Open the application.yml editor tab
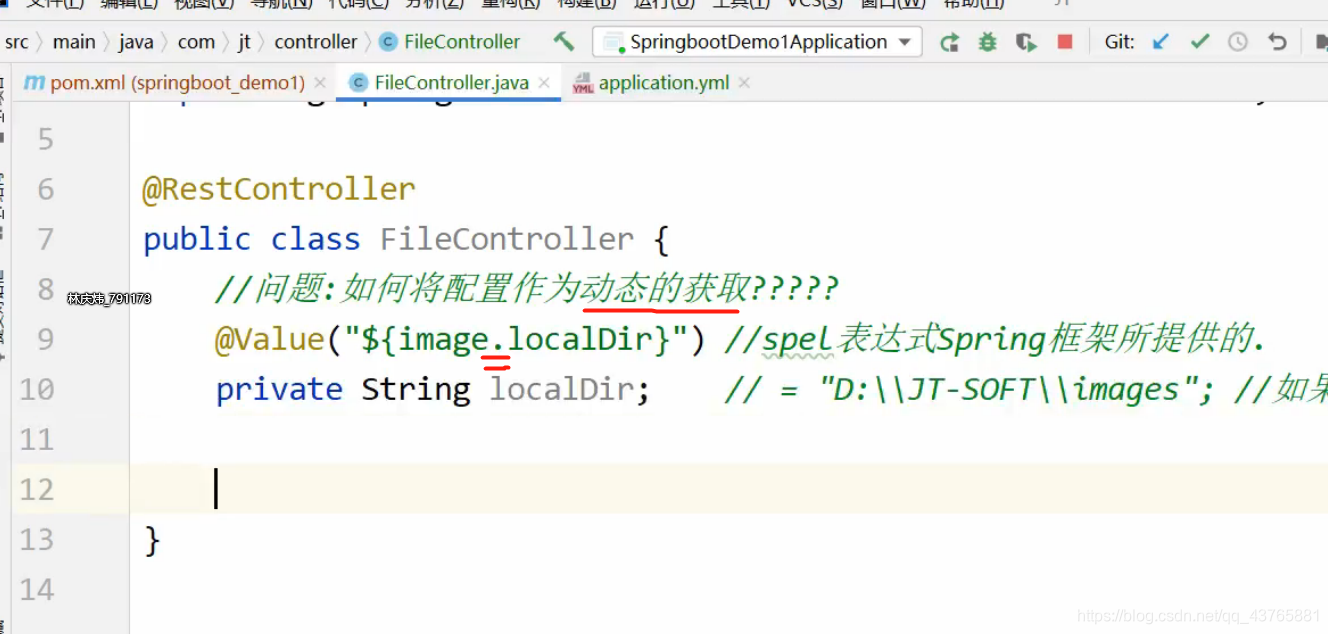The height and width of the screenshot is (634, 1328). 664,83
